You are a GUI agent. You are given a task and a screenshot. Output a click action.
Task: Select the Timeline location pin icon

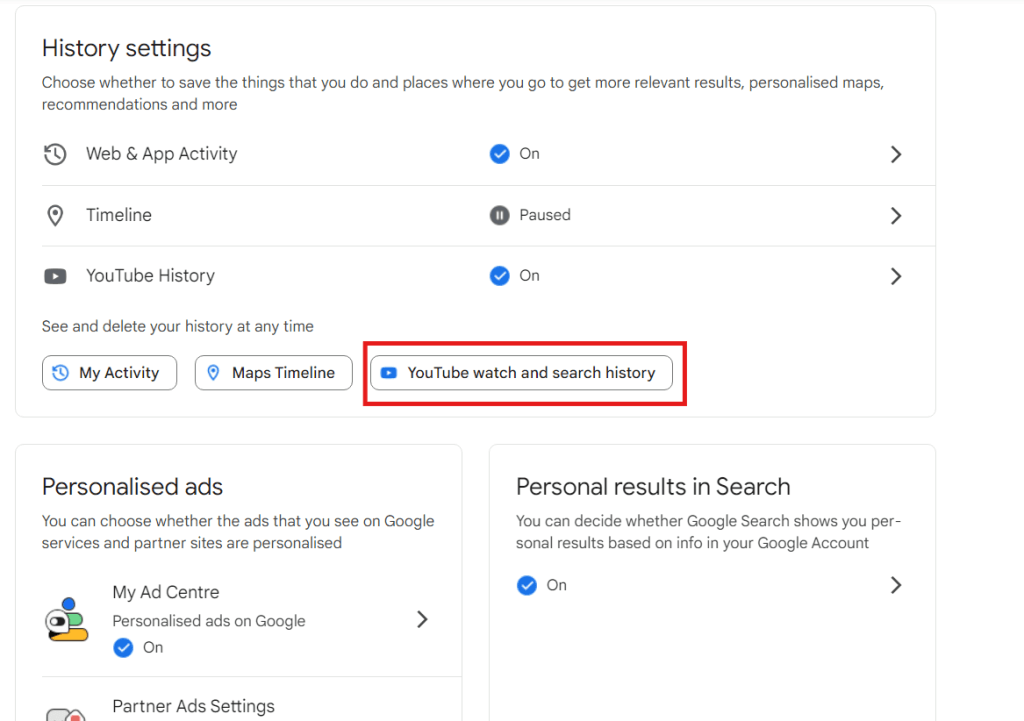[55, 215]
